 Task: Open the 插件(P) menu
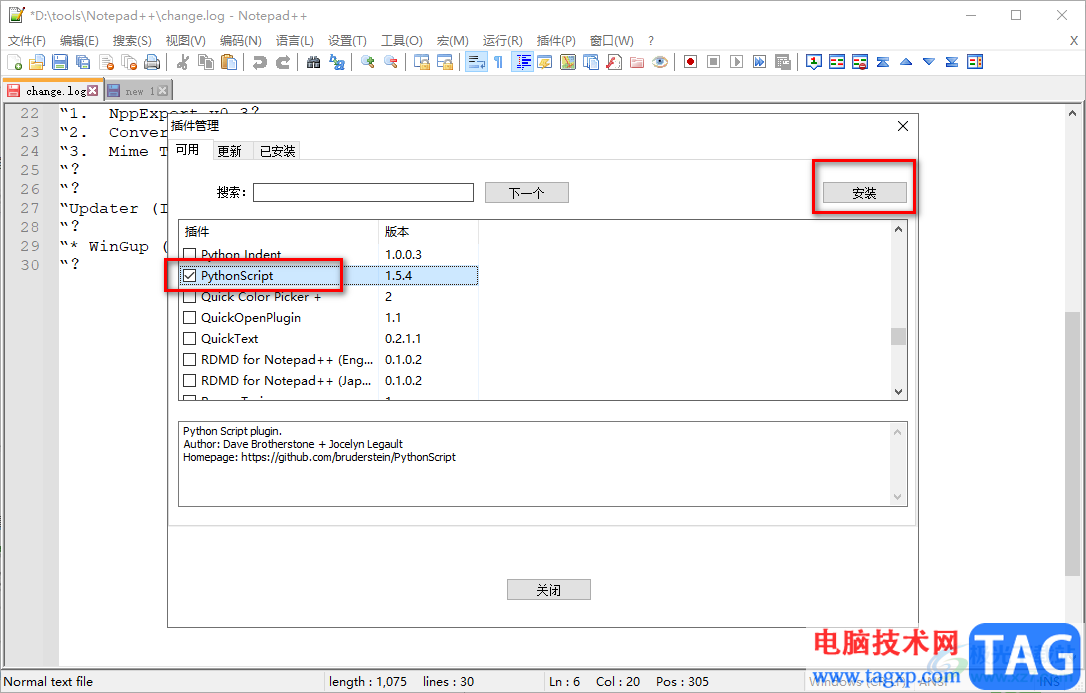[x=556, y=41]
